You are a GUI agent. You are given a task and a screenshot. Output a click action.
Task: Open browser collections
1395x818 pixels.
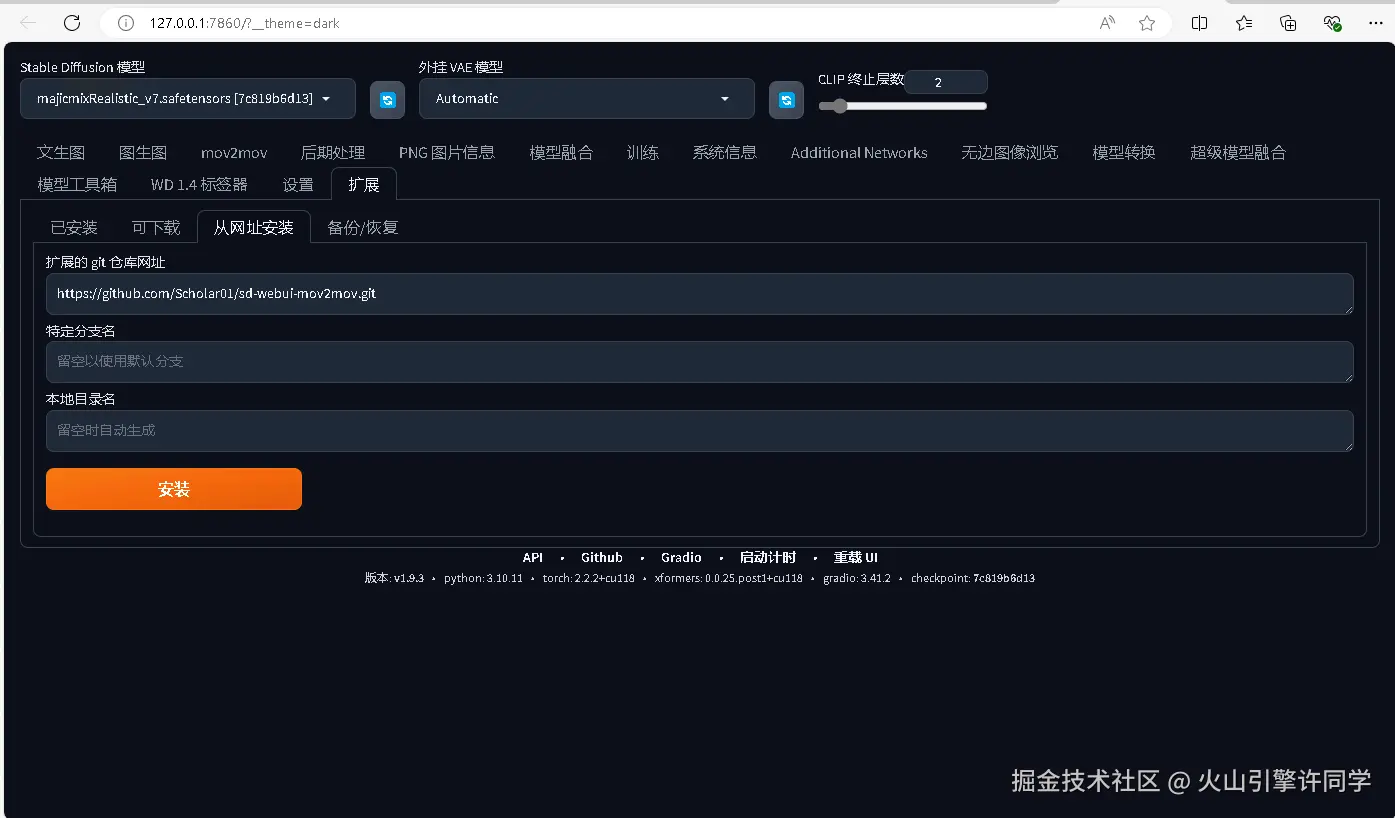(1288, 23)
